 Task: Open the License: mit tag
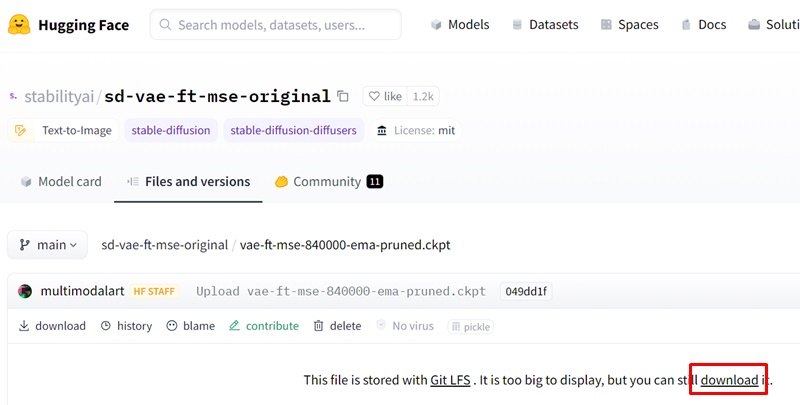pyautogui.click(x=416, y=131)
